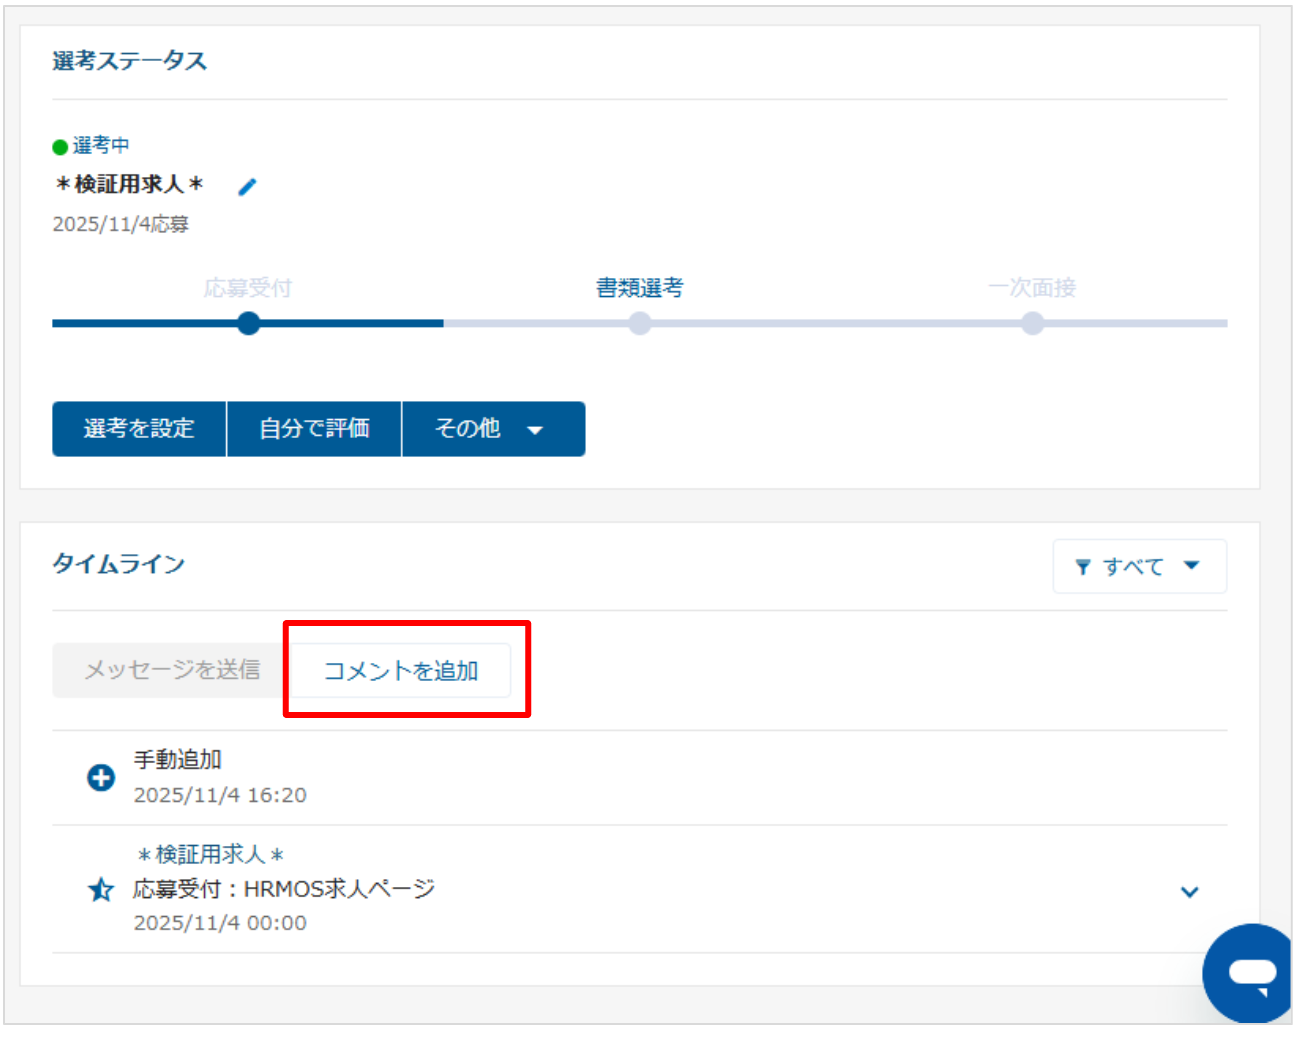This screenshot has height=1038, width=1303.
Task: Click the green 選考中 status dot
Action: [x=60, y=147]
